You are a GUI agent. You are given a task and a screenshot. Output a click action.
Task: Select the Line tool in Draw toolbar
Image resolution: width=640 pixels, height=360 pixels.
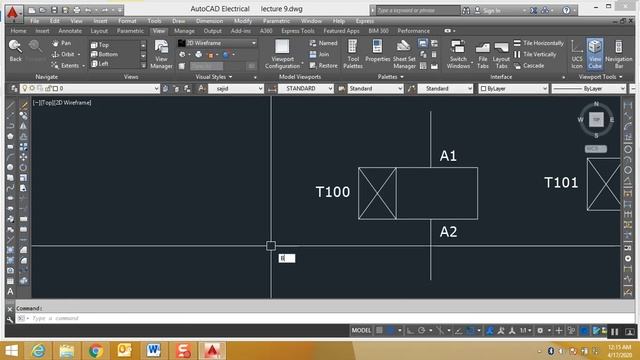[x=10, y=105]
